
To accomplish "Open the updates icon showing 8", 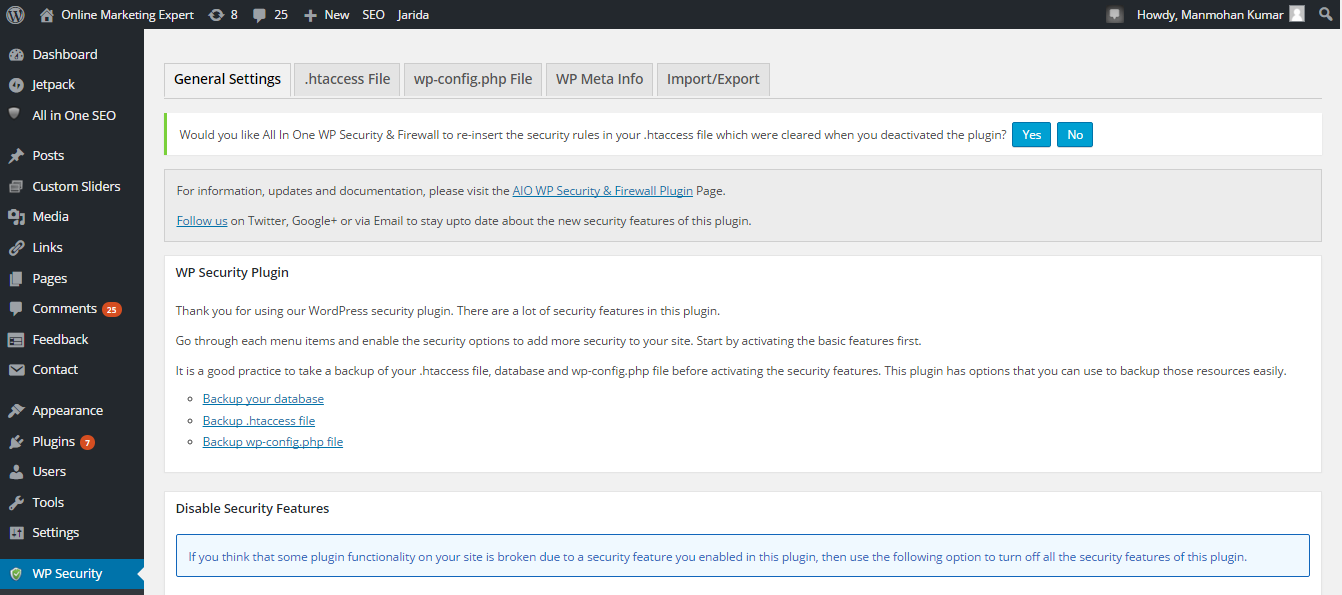I will (x=216, y=15).
